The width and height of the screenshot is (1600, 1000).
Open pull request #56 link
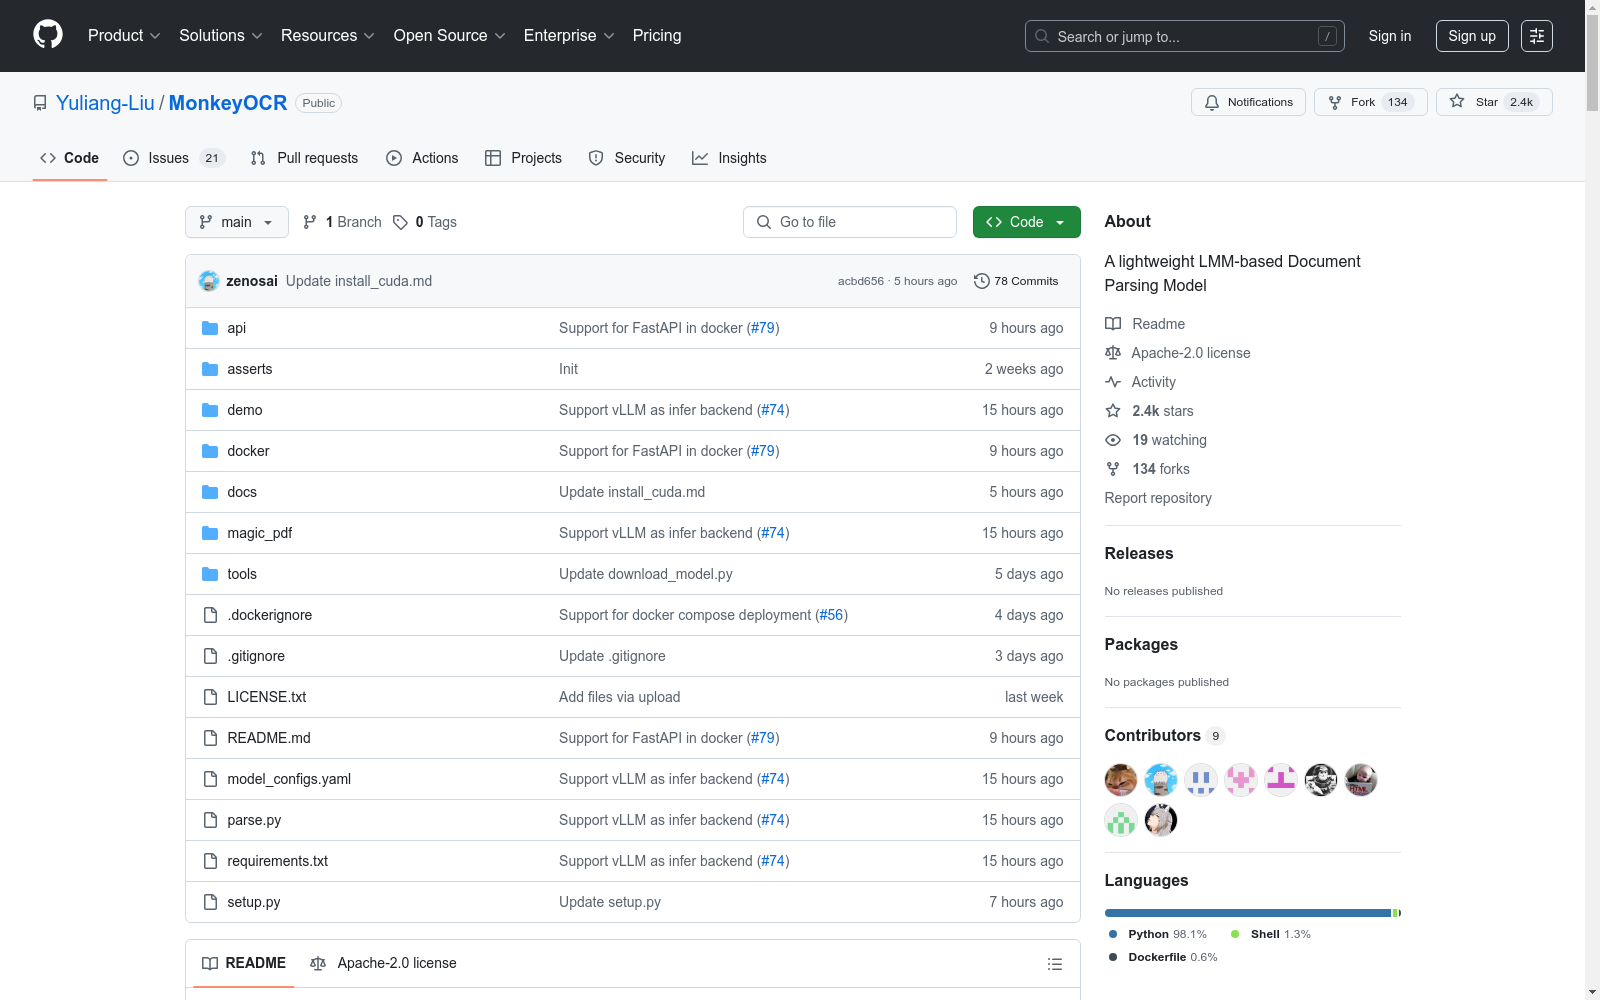tap(831, 615)
